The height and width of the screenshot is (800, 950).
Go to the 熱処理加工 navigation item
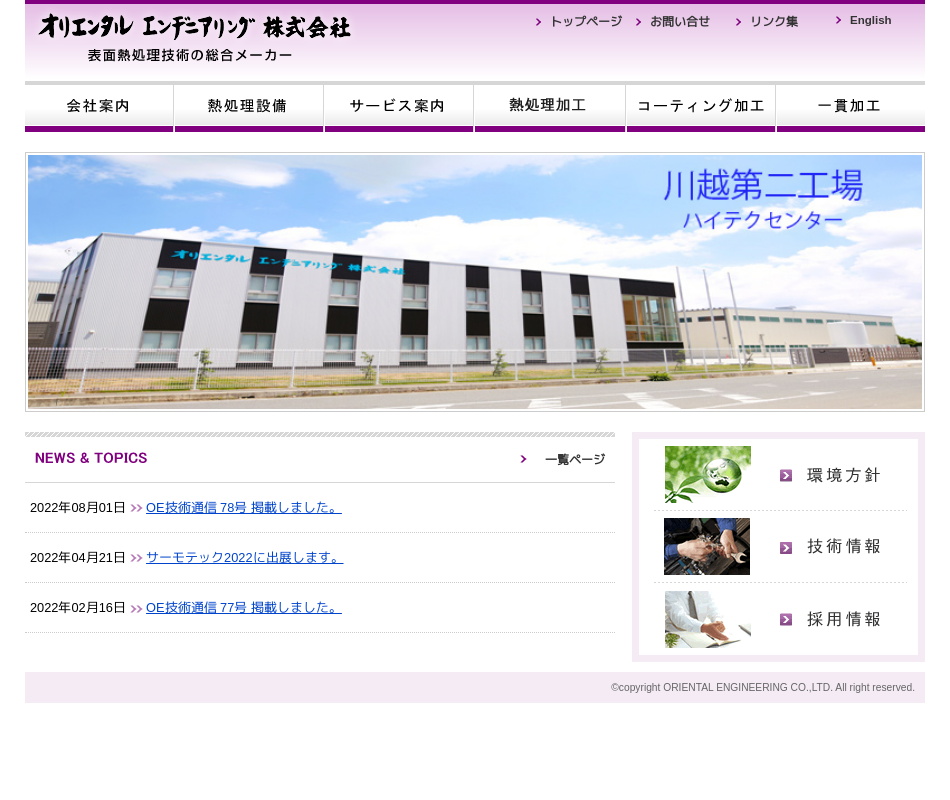(548, 106)
